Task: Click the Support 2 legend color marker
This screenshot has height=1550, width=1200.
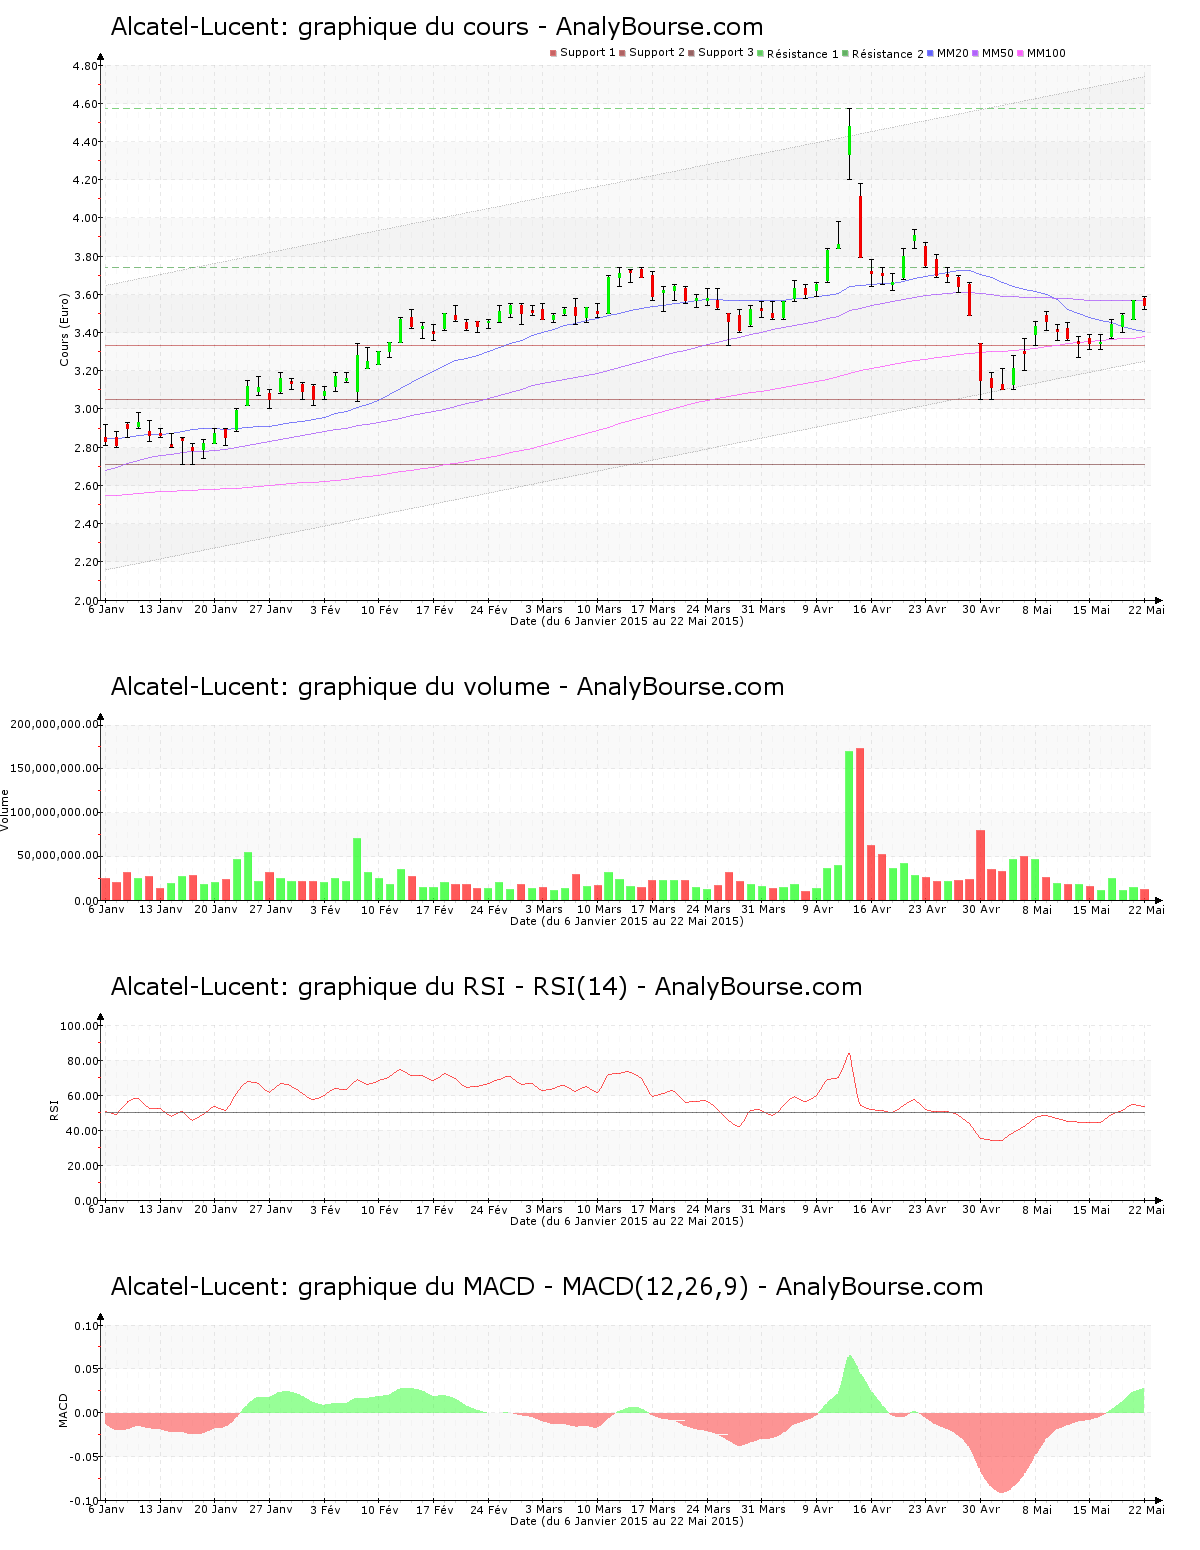Action: tap(622, 53)
